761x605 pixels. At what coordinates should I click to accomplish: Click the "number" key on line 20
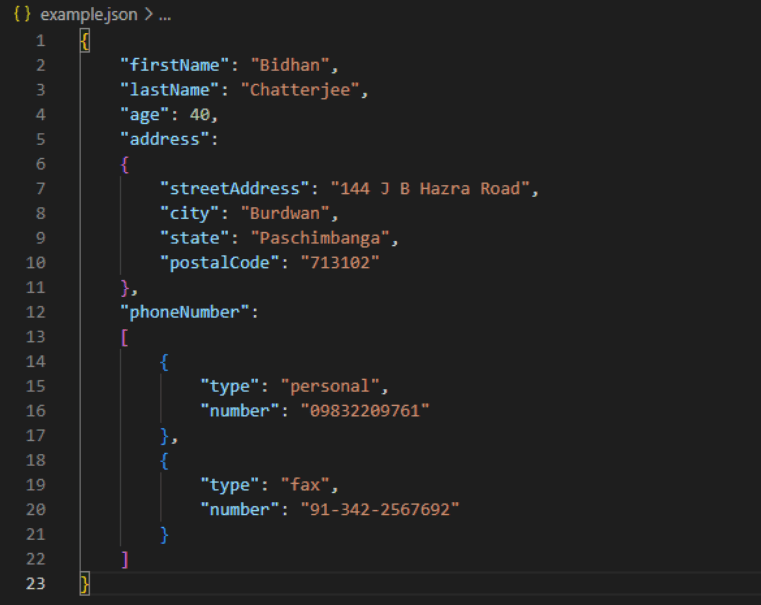click(x=240, y=509)
